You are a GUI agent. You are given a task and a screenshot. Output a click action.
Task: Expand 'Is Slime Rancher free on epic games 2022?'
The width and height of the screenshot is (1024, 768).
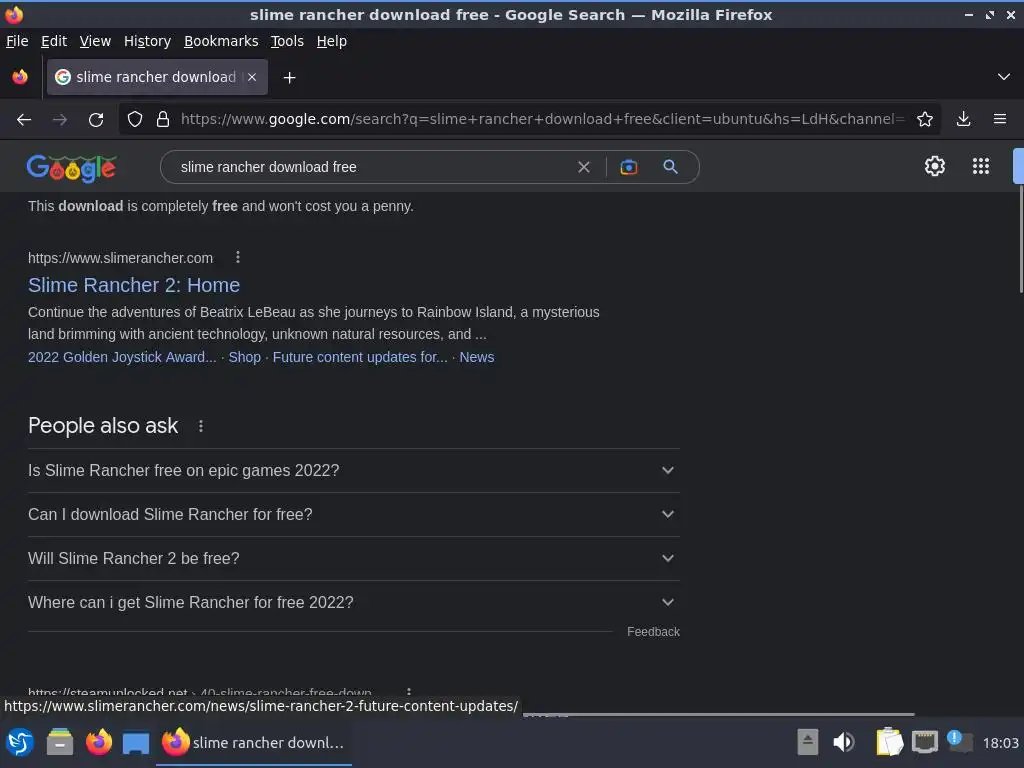(x=353, y=471)
